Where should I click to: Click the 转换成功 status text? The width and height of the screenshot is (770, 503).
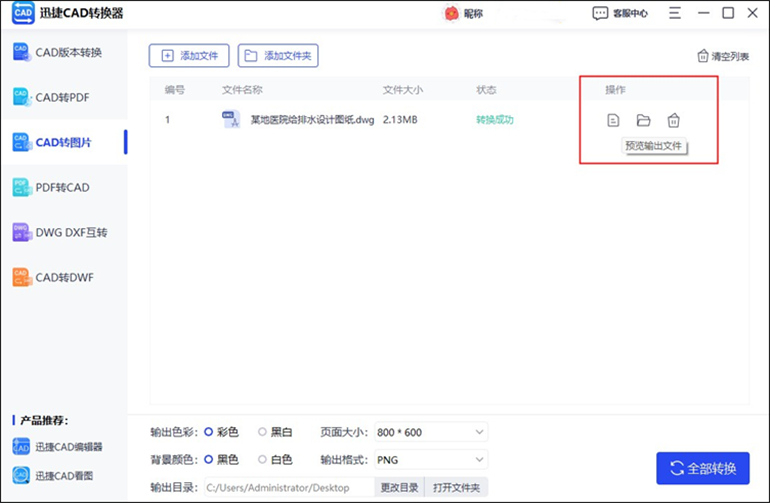[x=495, y=119]
